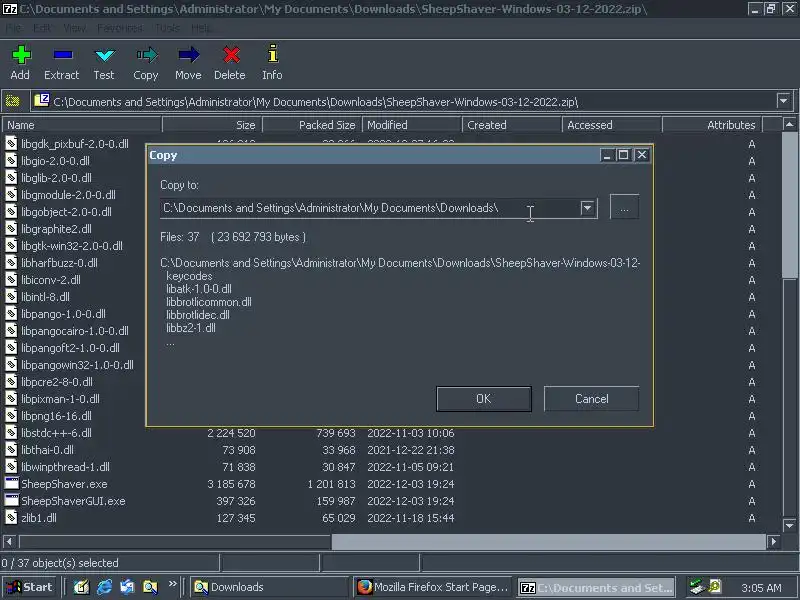Select the libgdk_pixbuf-2.0-0.dll file name
The image size is (800, 600).
[x=74, y=144]
